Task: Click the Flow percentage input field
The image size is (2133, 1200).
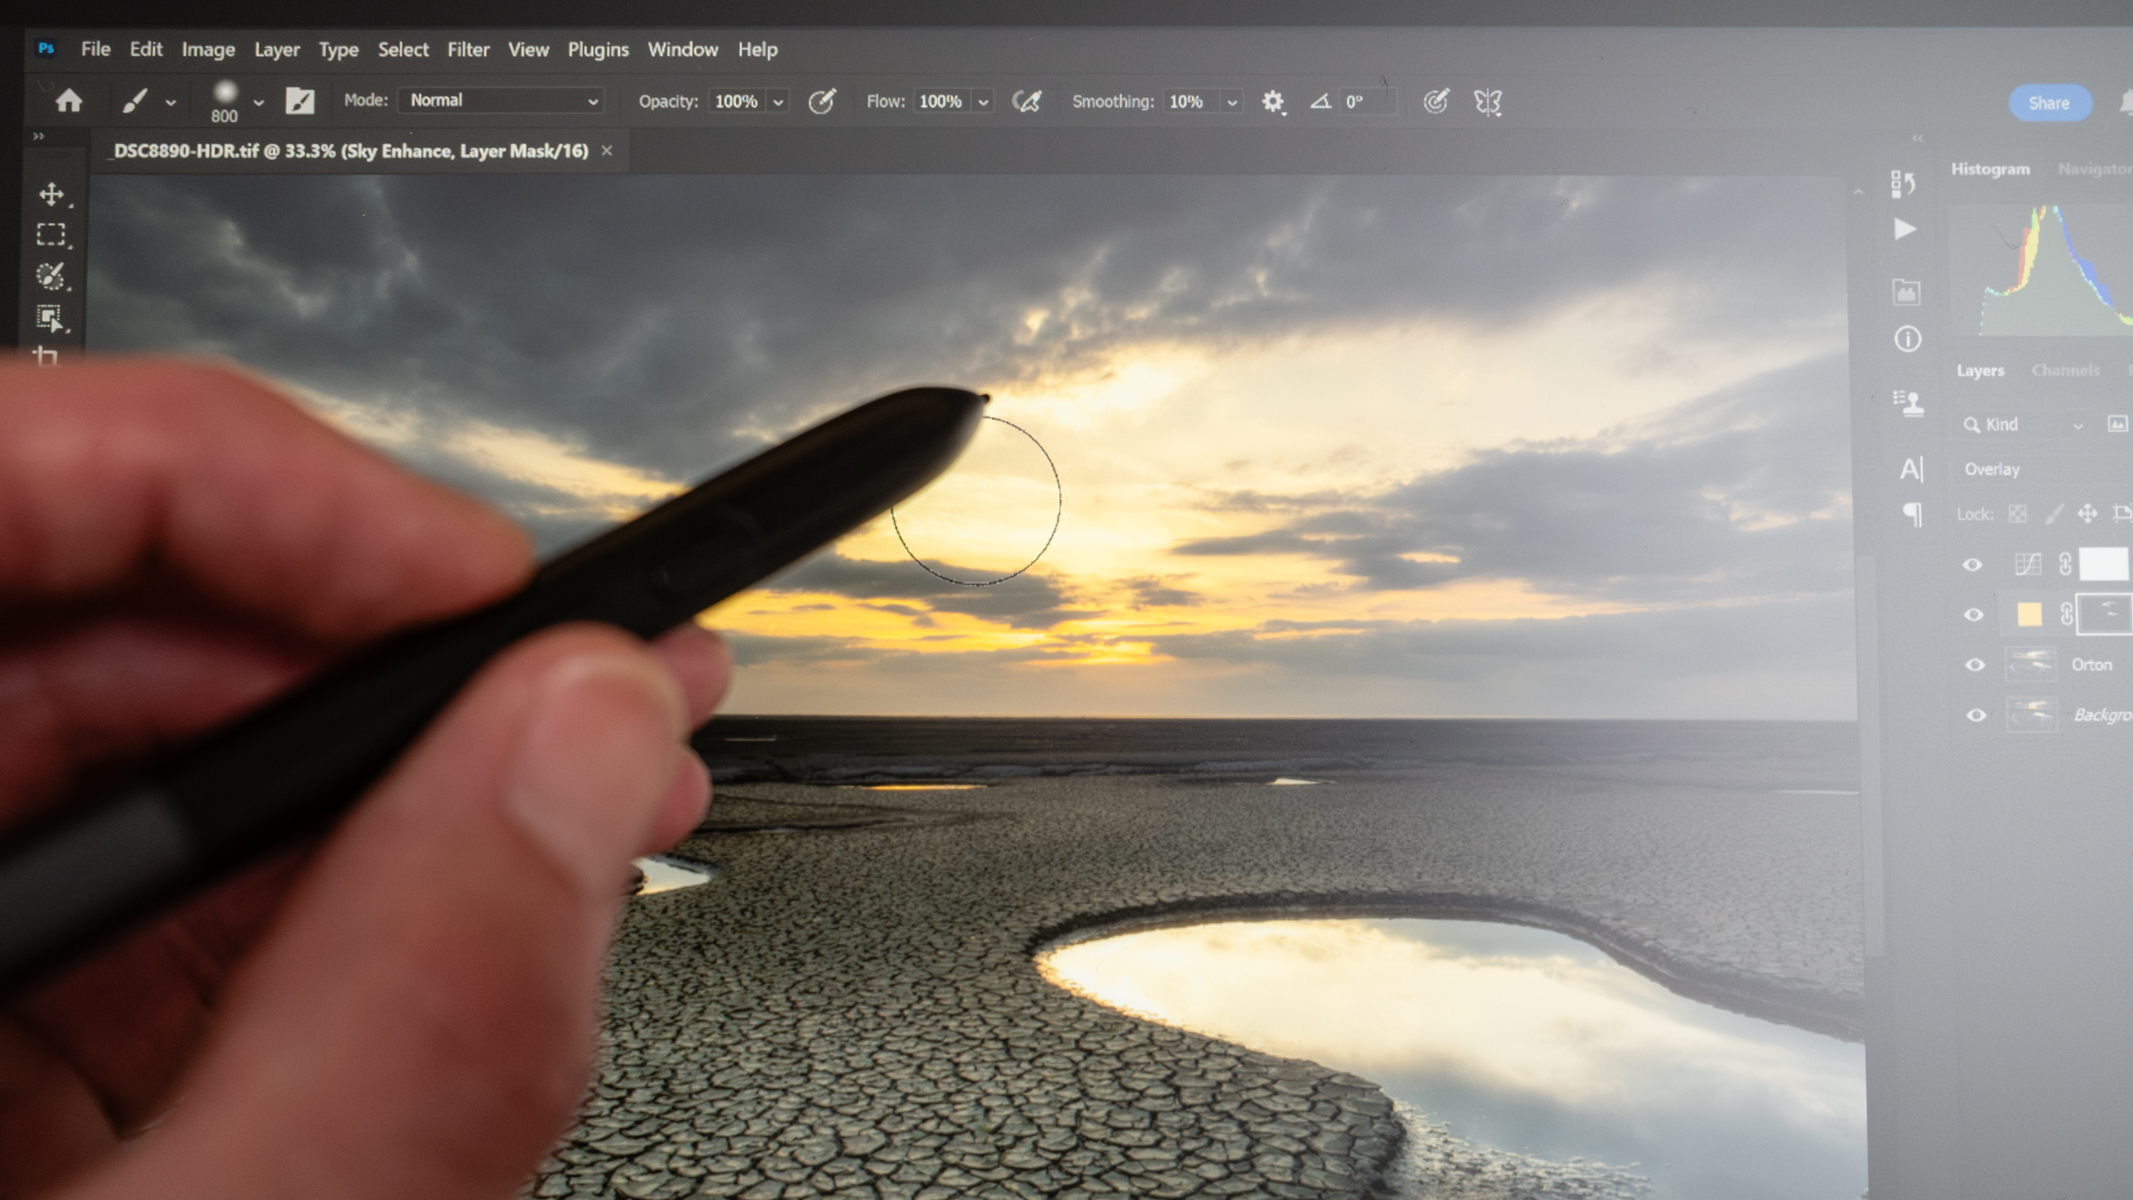Action: tap(940, 102)
